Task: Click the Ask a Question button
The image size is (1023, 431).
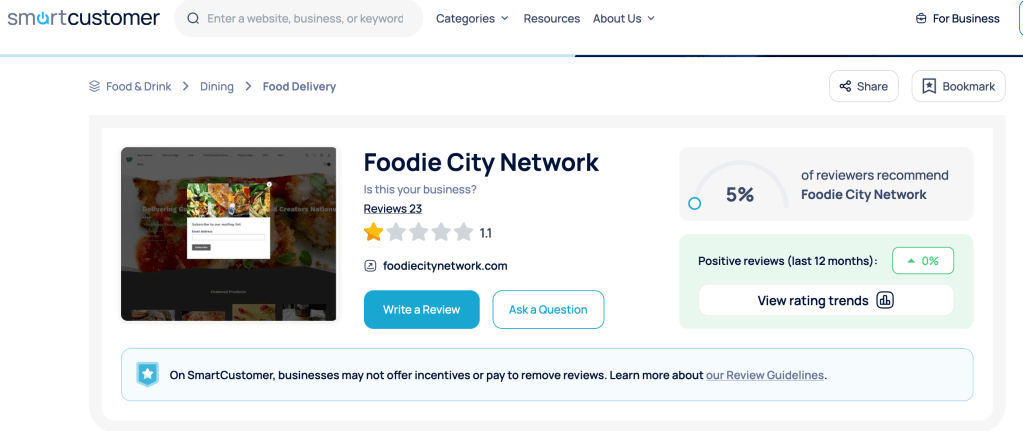Action: [548, 310]
